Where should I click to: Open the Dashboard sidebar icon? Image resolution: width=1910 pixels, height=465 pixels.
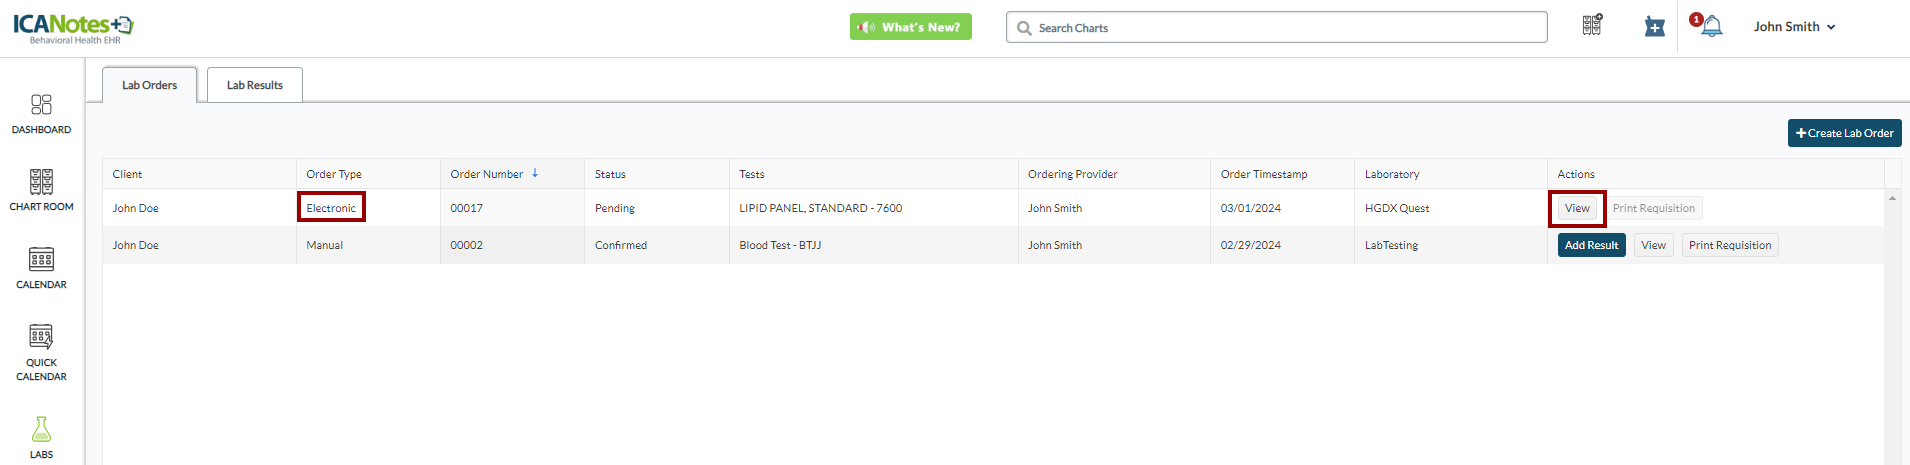click(41, 105)
